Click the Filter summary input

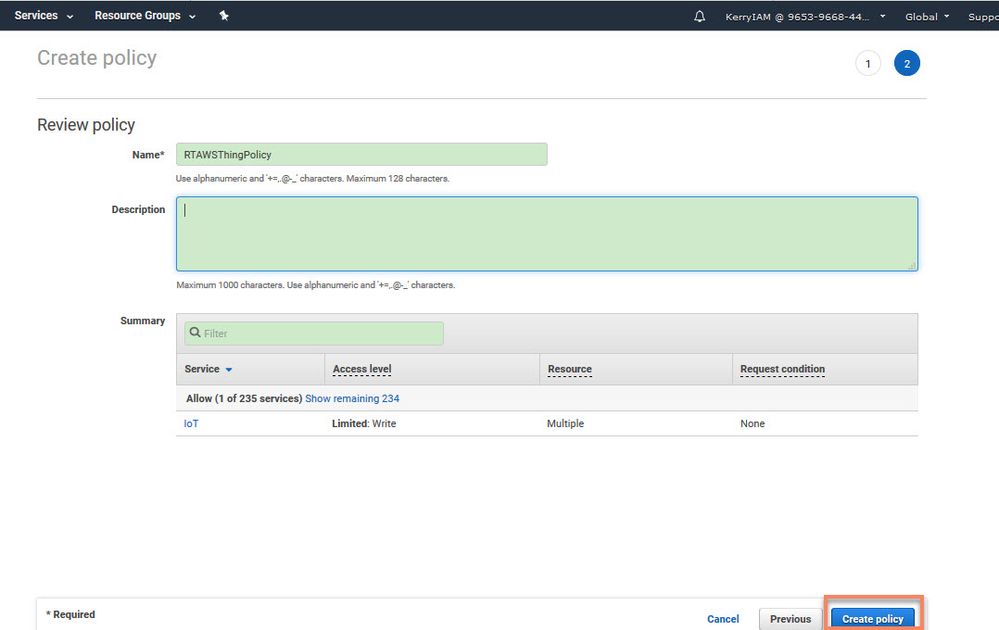coord(320,333)
